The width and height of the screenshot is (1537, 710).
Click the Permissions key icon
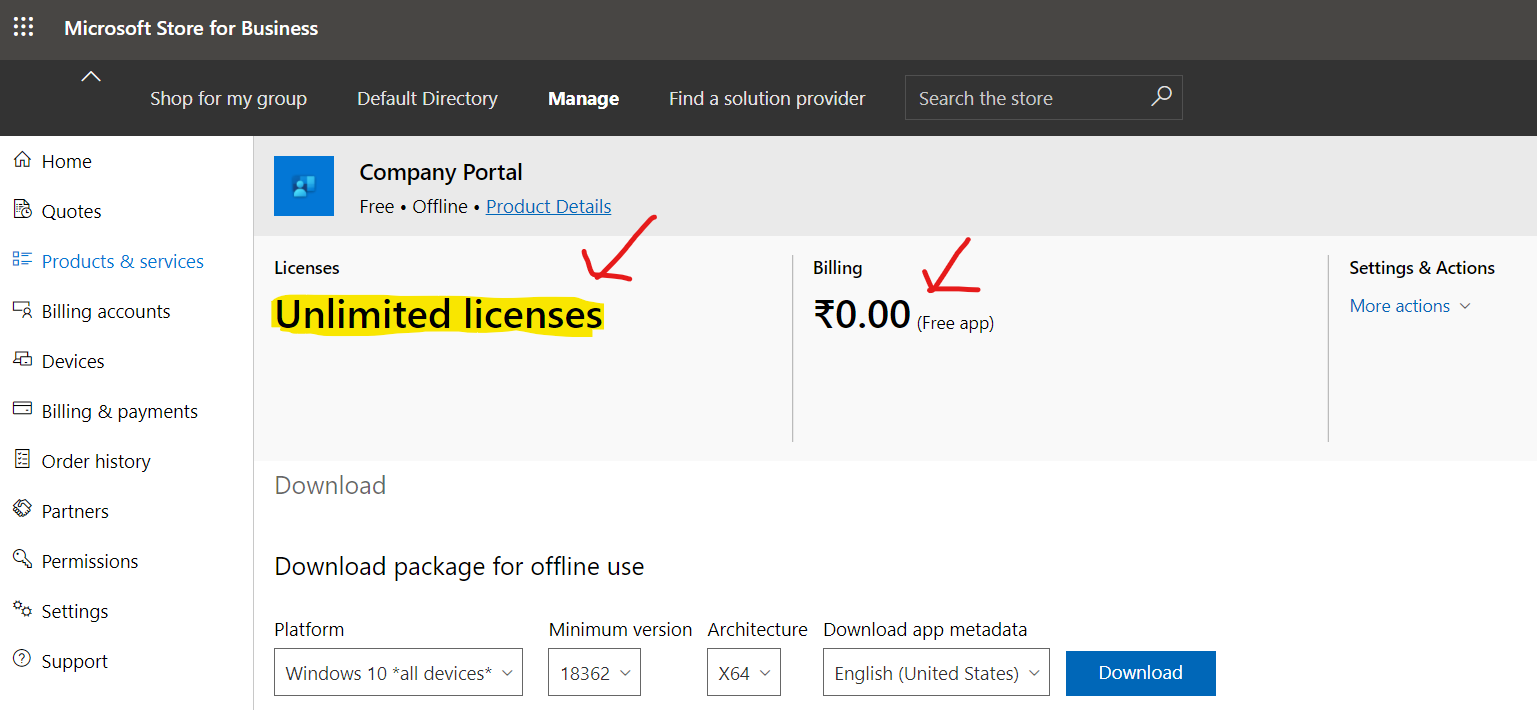pos(22,560)
